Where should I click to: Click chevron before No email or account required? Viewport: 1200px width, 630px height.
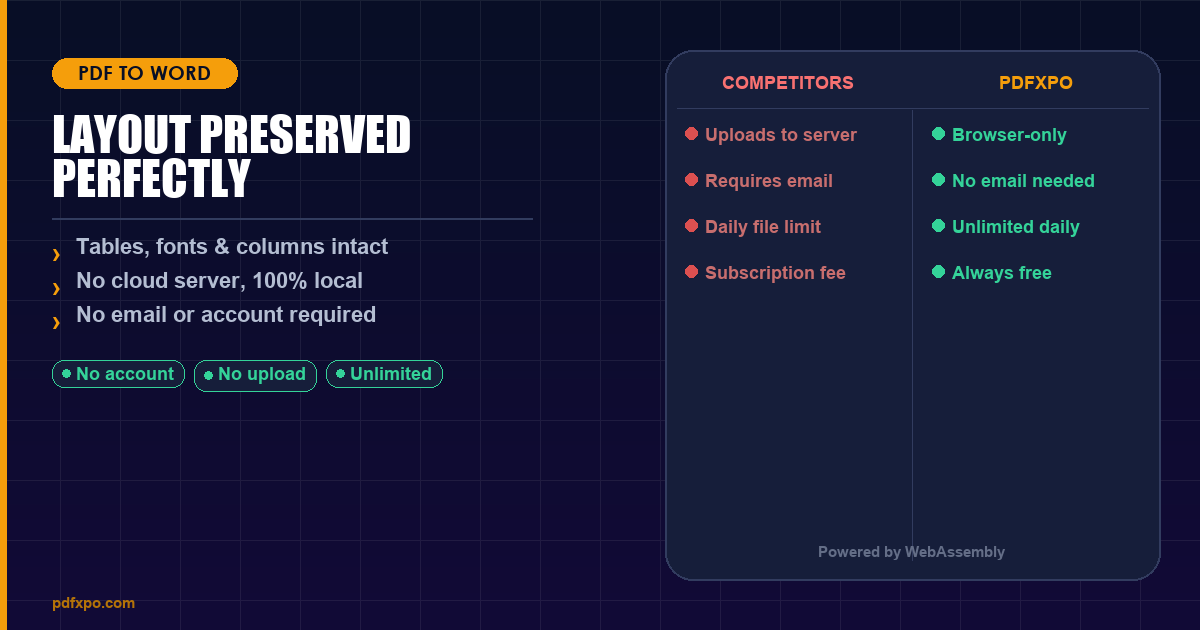[x=57, y=323]
